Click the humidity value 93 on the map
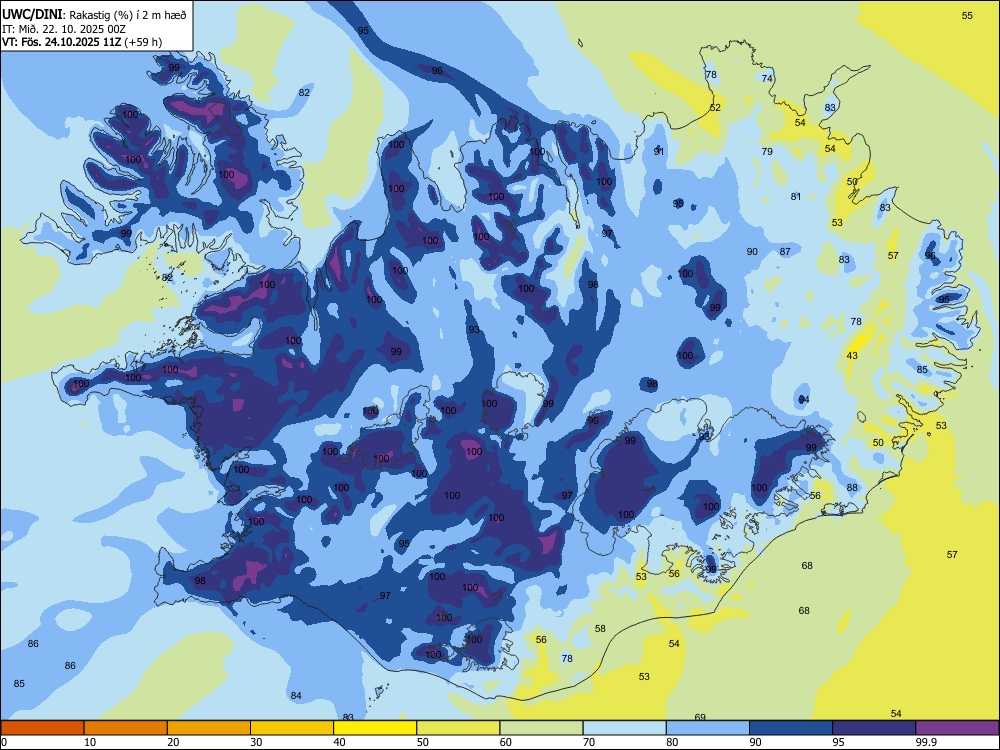This screenshot has height=750, width=1000. [474, 330]
